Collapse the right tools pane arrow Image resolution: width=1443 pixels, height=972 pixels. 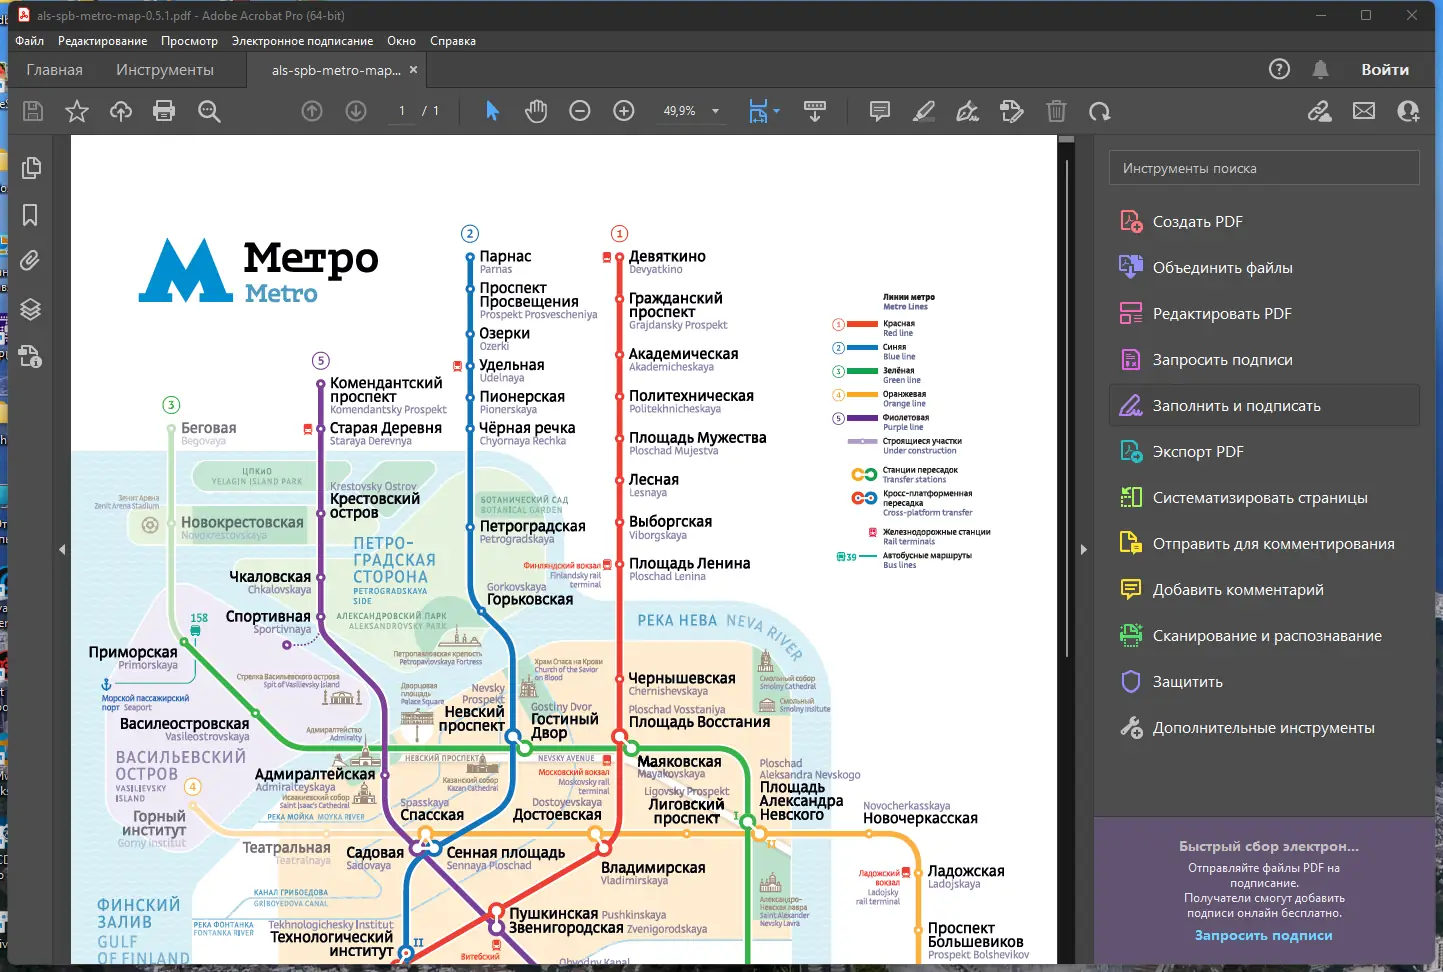1083,549
